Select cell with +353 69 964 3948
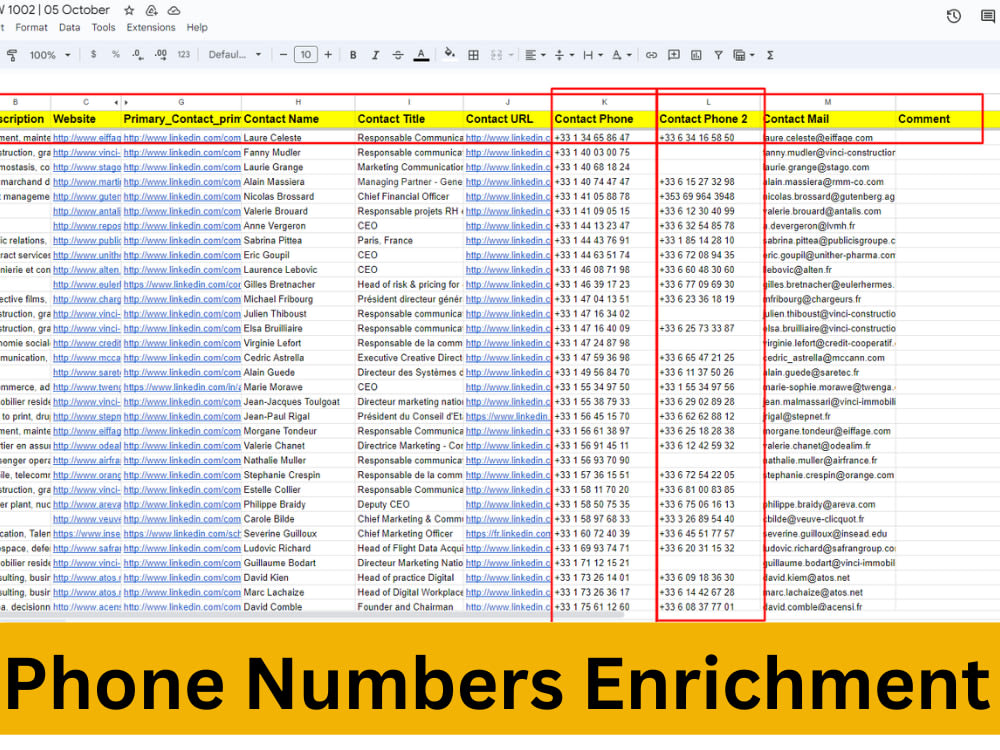This screenshot has height=750, width=1000. pos(709,196)
